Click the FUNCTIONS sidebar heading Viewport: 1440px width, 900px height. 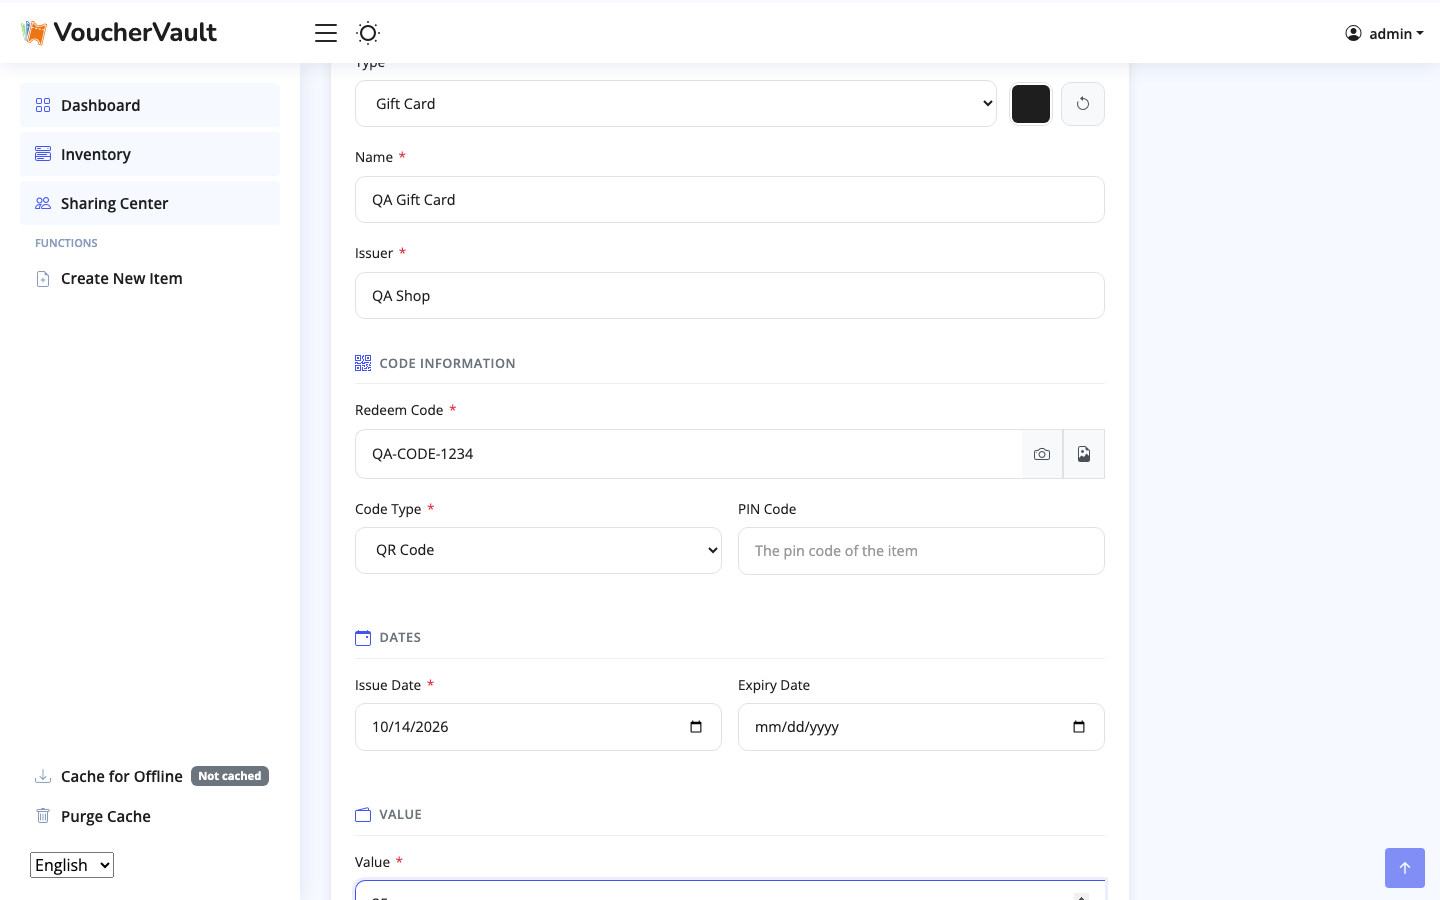[66, 243]
